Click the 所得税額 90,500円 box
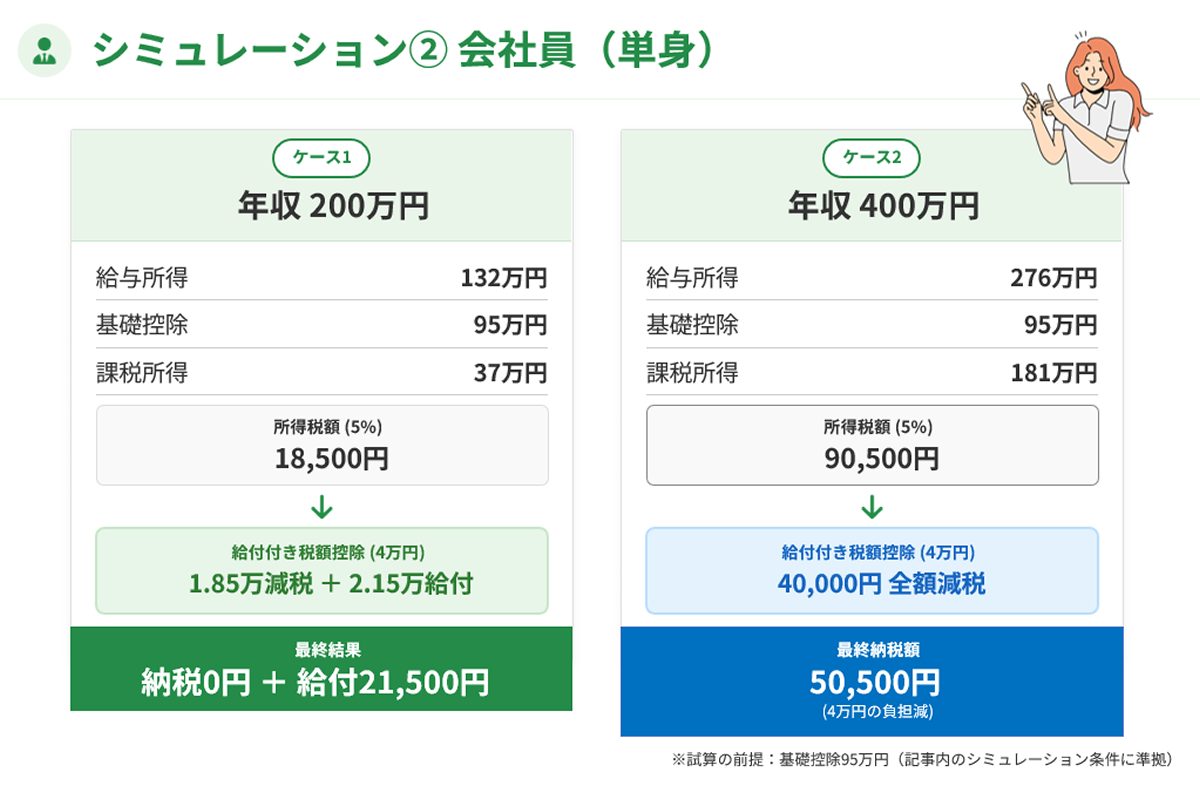 (x=872, y=445)
